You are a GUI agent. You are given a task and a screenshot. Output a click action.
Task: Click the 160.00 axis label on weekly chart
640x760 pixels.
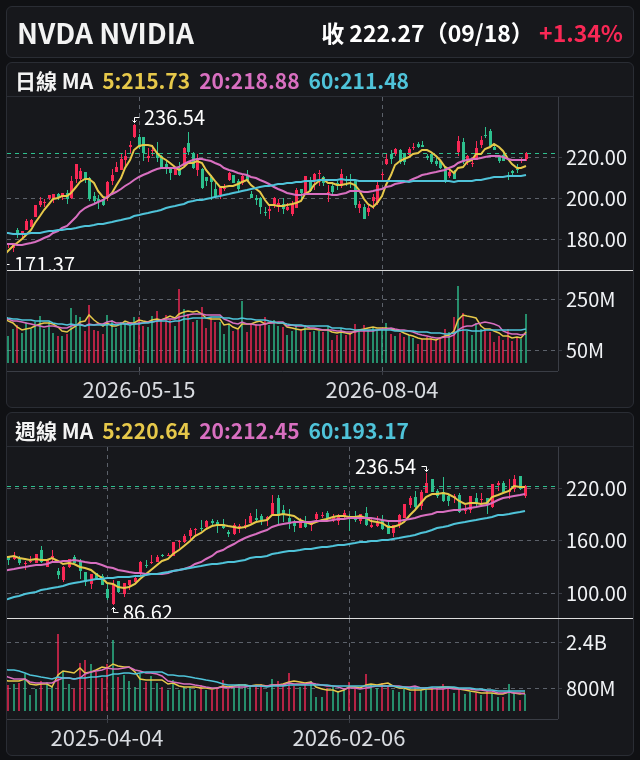596,541
